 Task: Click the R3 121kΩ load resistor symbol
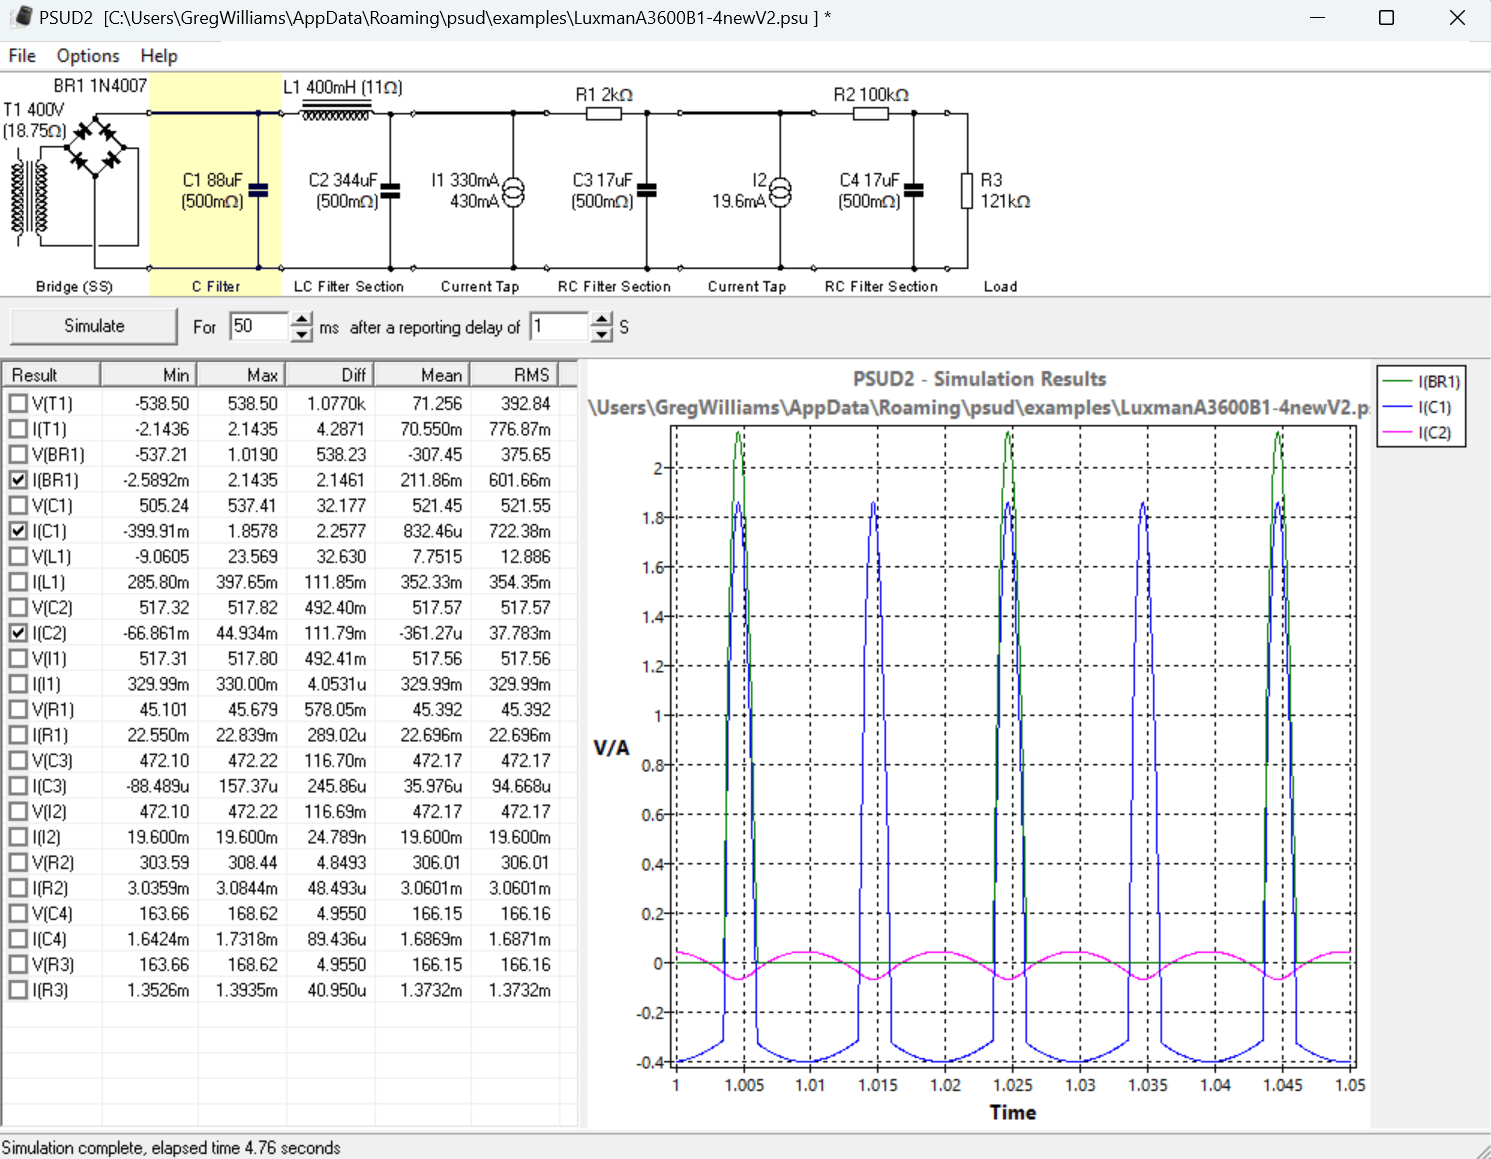click(967, 190)
